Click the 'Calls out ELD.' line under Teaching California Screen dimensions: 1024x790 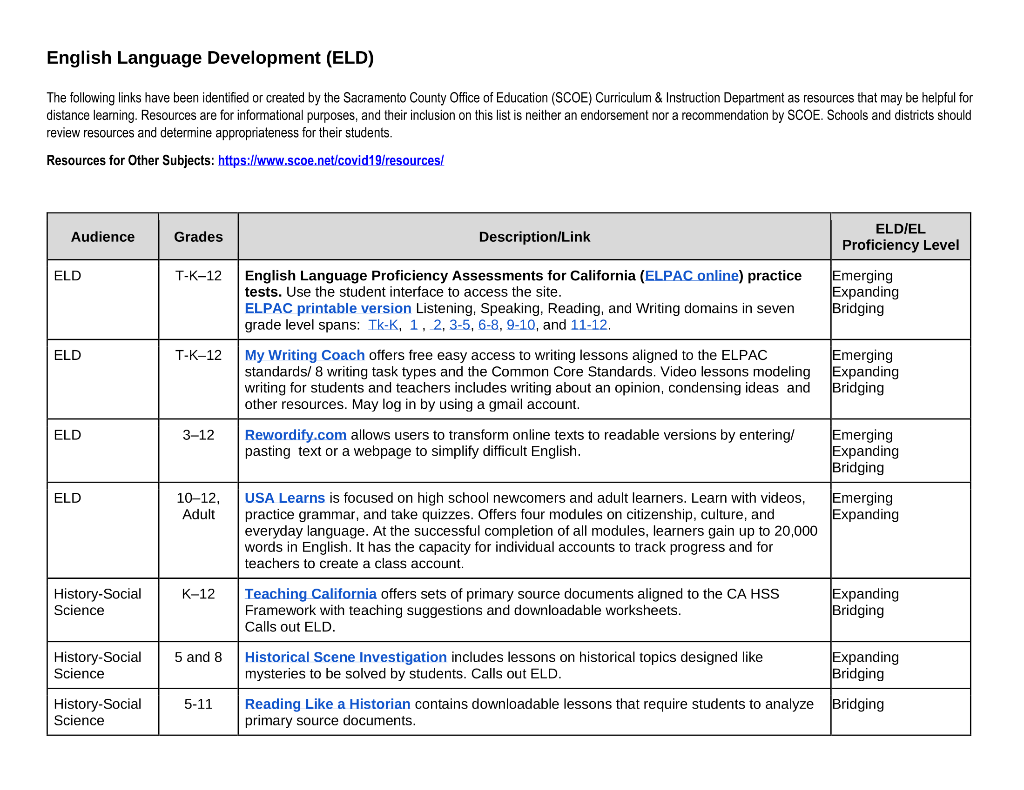[x=290, y=627]
